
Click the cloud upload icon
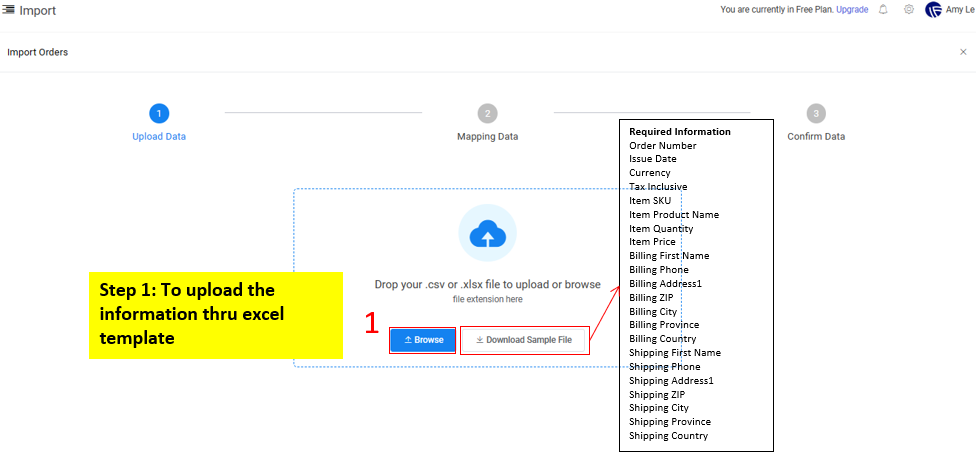coord(487,234)
